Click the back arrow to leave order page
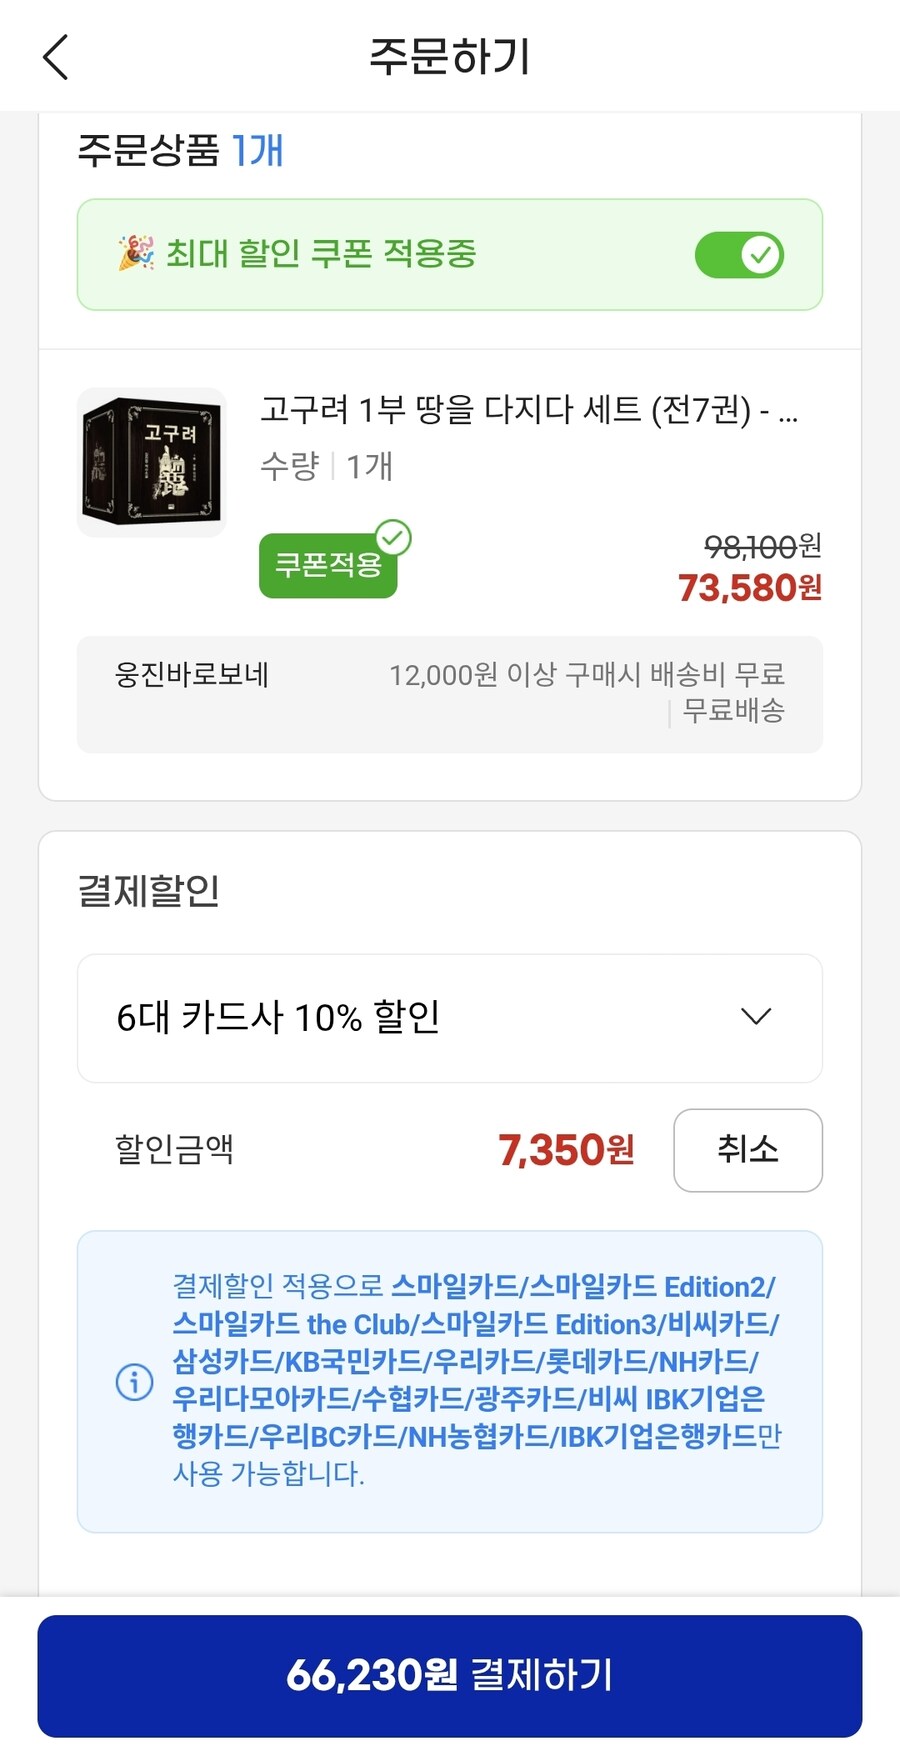 coord(55,57)
